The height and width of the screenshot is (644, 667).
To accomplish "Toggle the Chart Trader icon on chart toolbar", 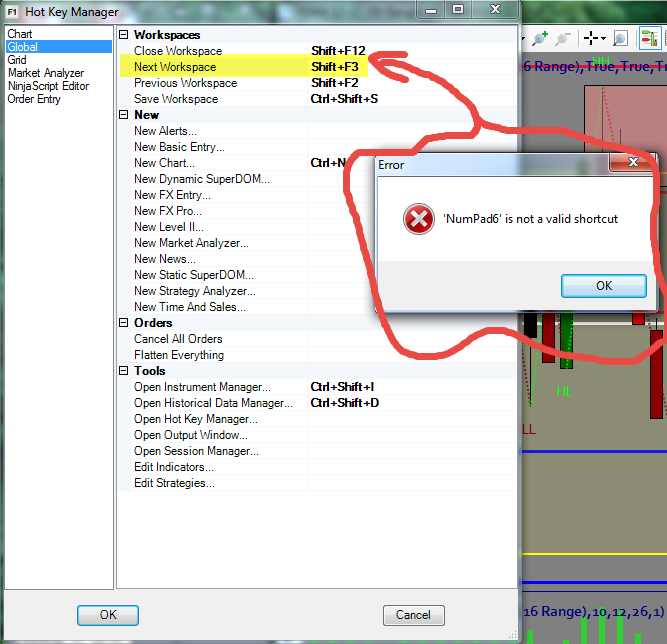I will pos(650,38).
